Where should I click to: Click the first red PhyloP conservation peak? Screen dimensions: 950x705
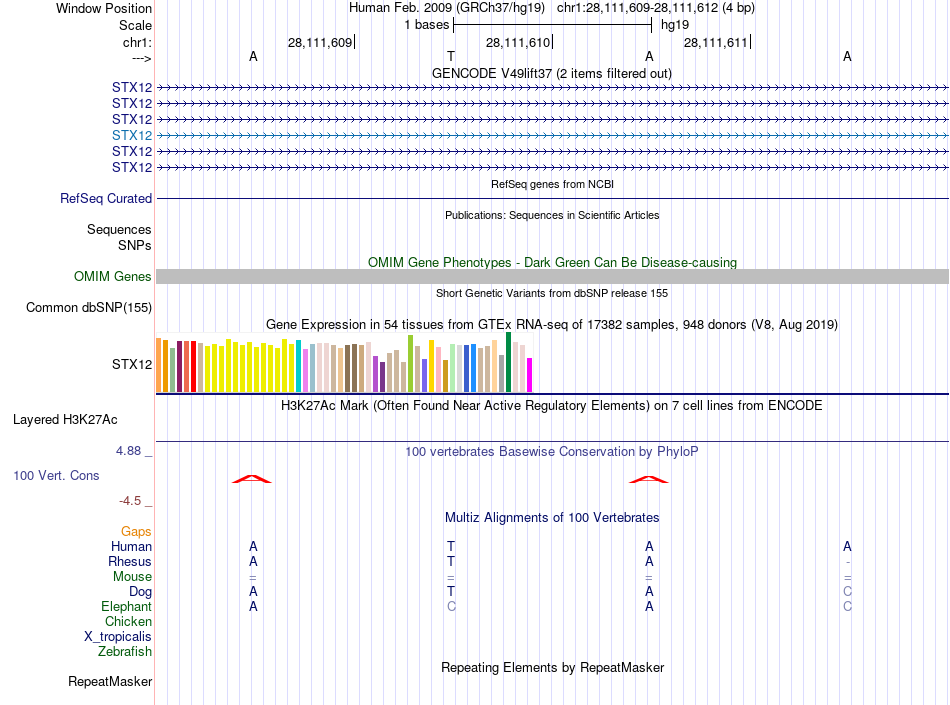[252, 479]
